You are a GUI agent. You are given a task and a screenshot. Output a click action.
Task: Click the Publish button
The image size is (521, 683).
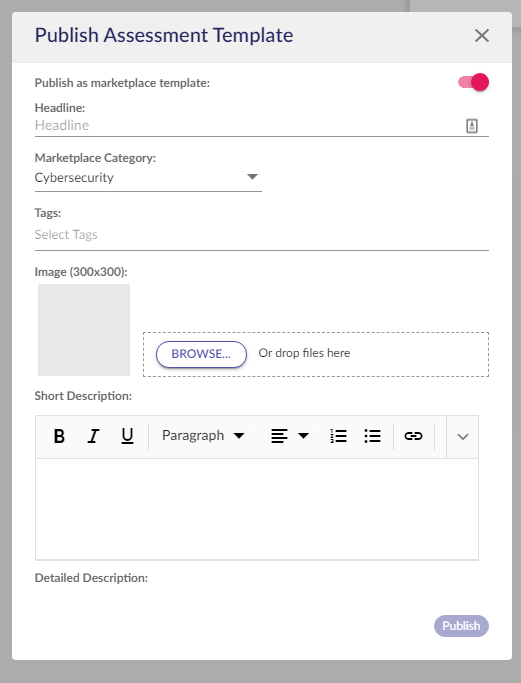tap(461, 626)
